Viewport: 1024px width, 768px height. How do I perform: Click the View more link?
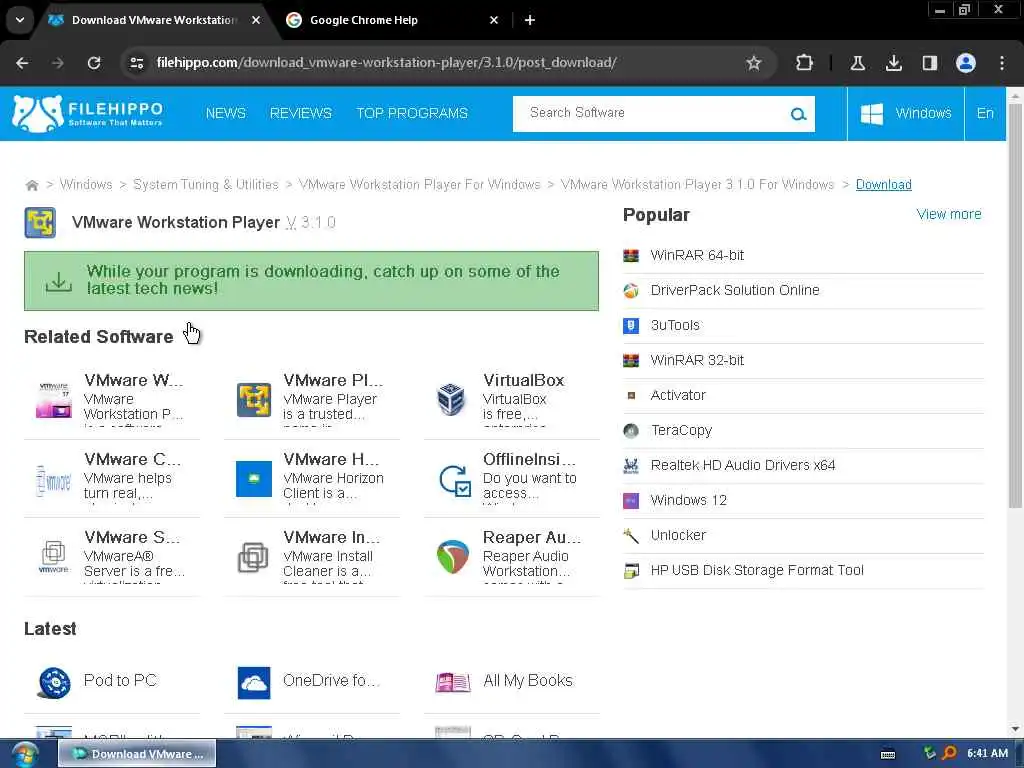pos(949,214)
